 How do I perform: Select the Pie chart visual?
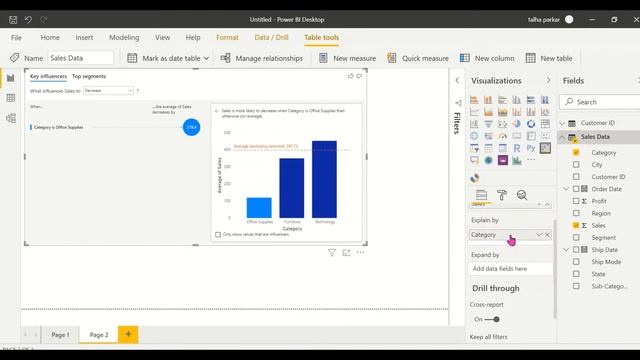click(x=517, y=124)
